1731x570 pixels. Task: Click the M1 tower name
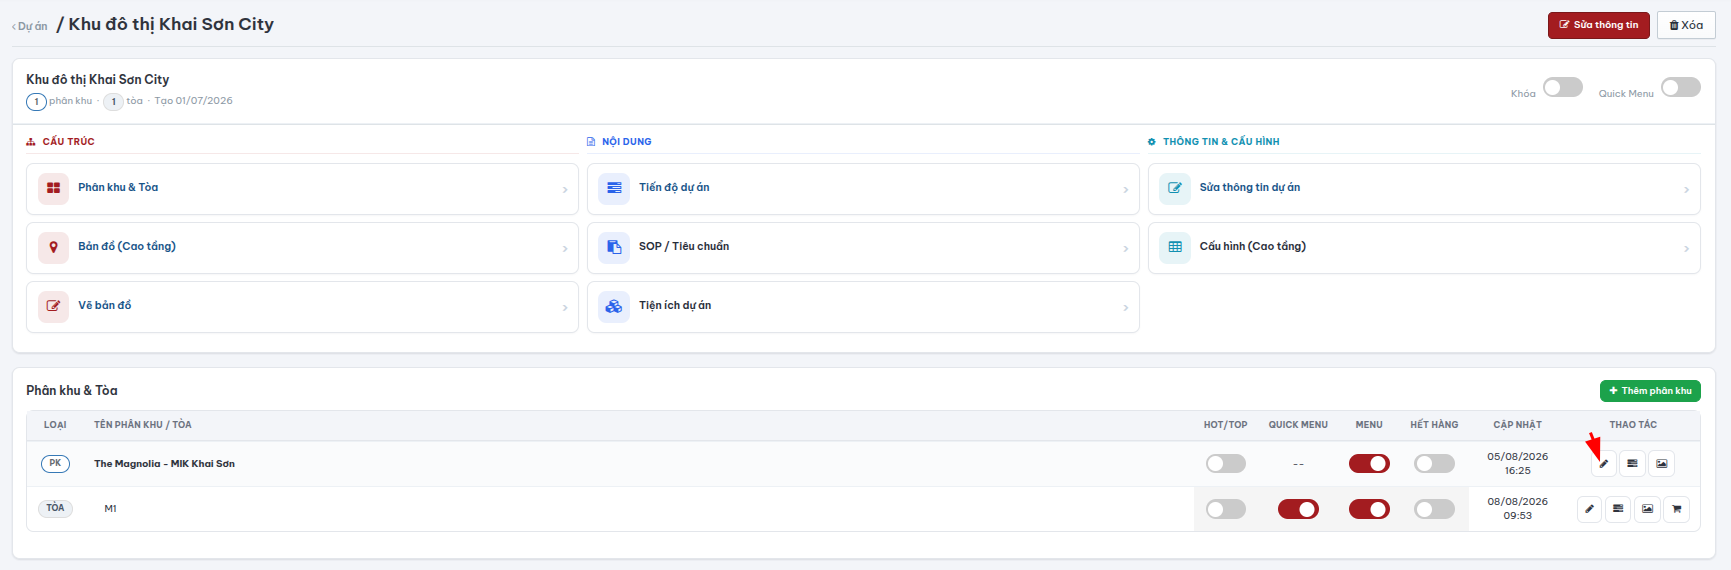click(x=110, y=509)
